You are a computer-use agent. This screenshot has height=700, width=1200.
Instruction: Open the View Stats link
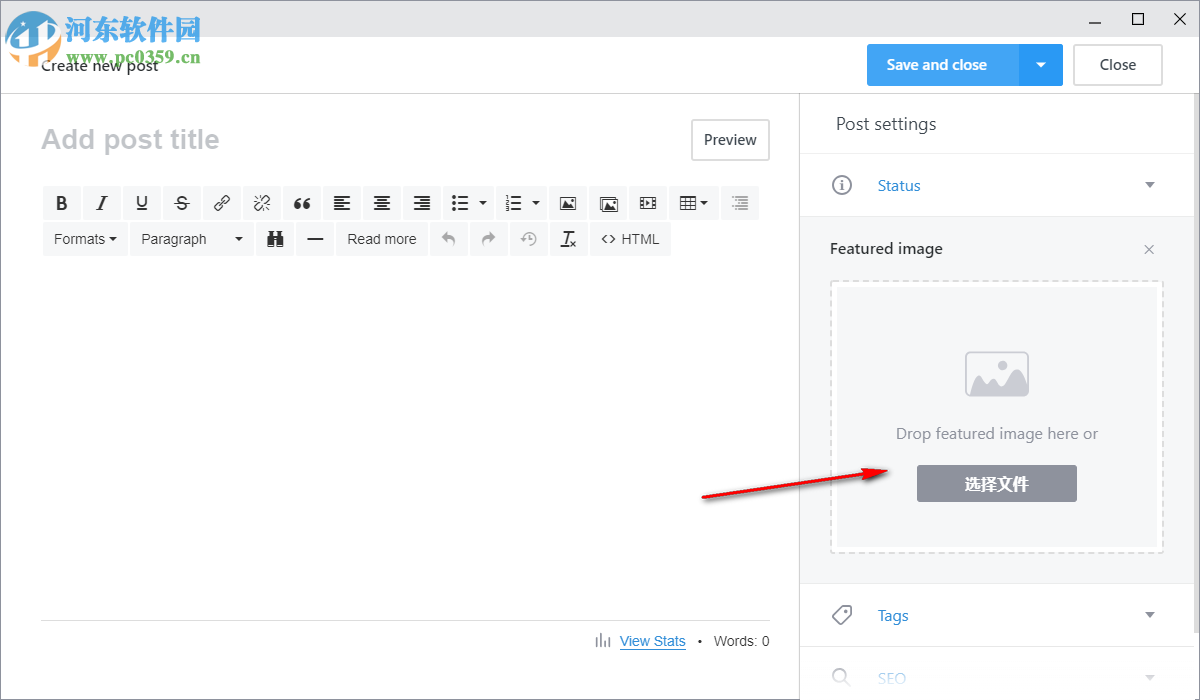(x=652, y=641)
